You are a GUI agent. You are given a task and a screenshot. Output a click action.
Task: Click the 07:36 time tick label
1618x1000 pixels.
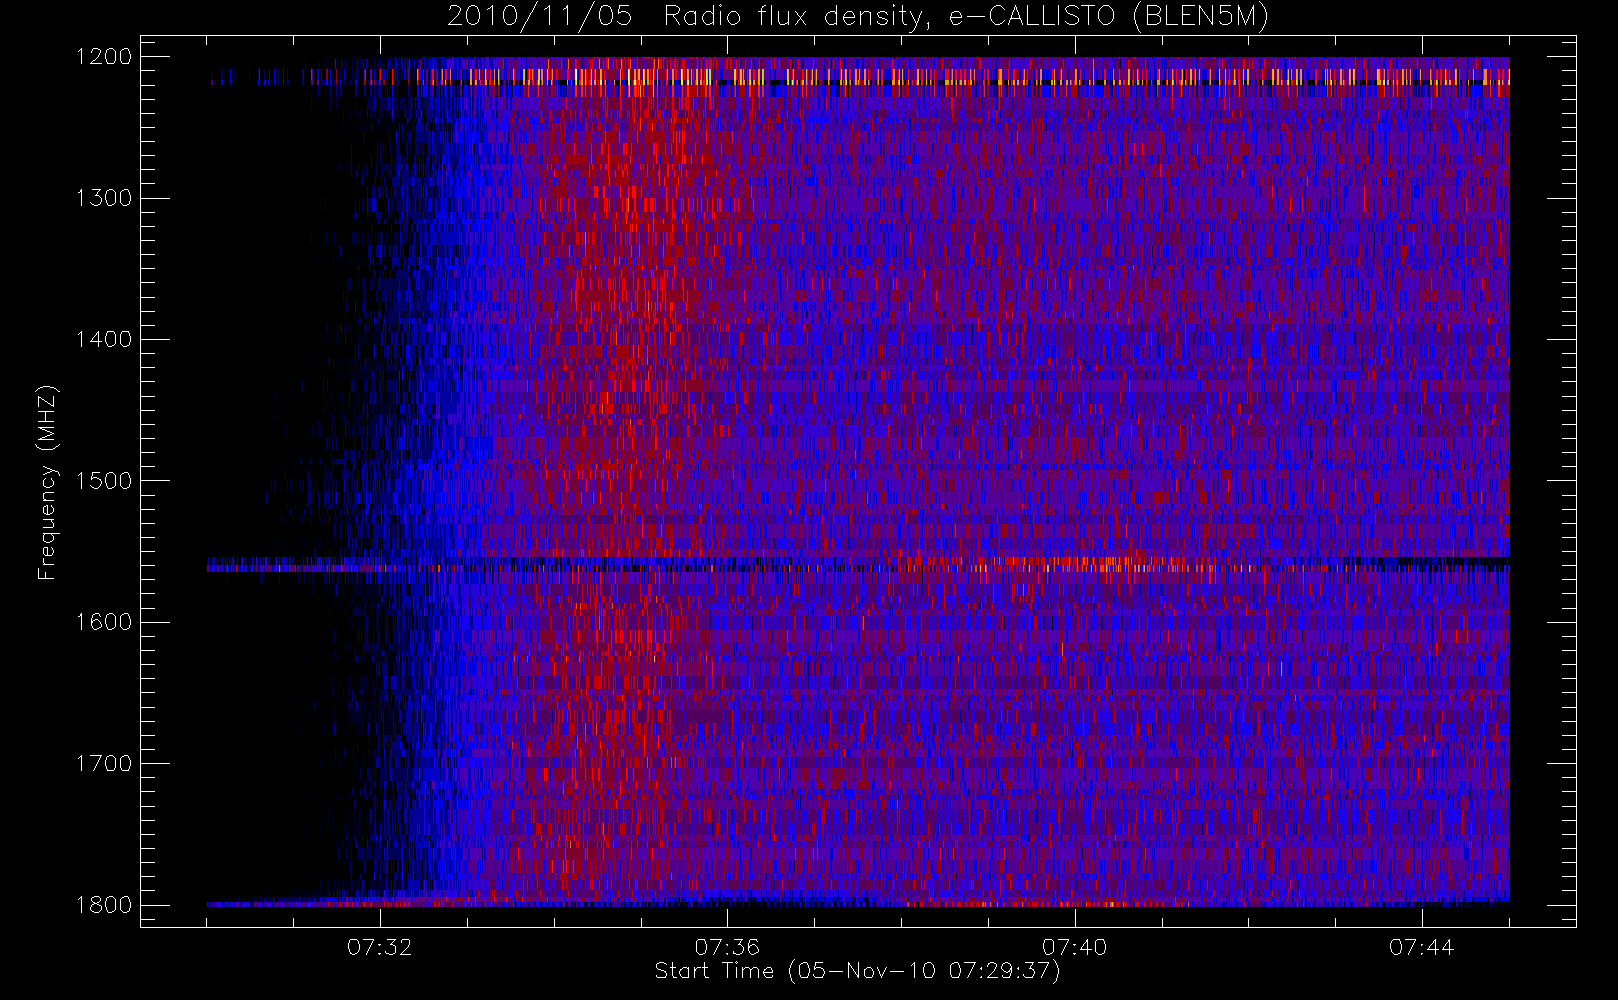pyautogui.click(x=727, y=947)
